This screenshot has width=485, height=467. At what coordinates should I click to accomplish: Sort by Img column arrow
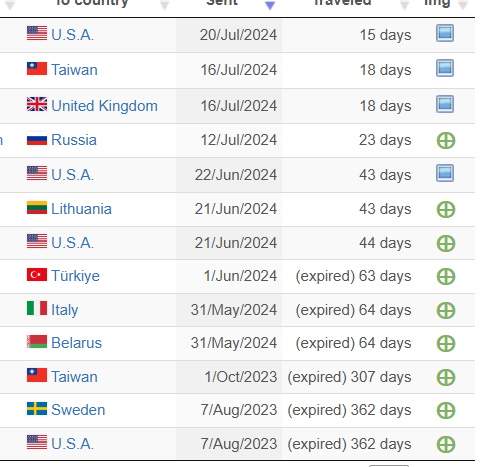(x=463, y=5)
